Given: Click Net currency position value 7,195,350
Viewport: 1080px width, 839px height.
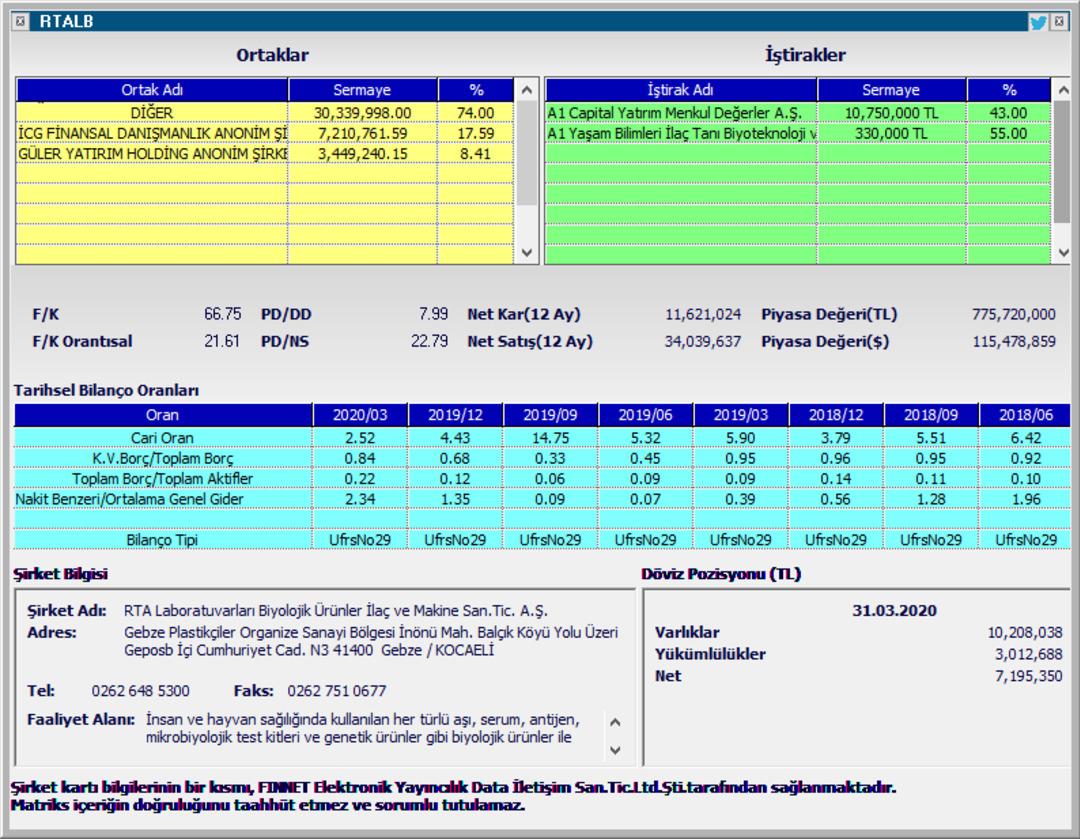Looking at the screenshot, I should pyautogui.click(x=1028, y=676).
